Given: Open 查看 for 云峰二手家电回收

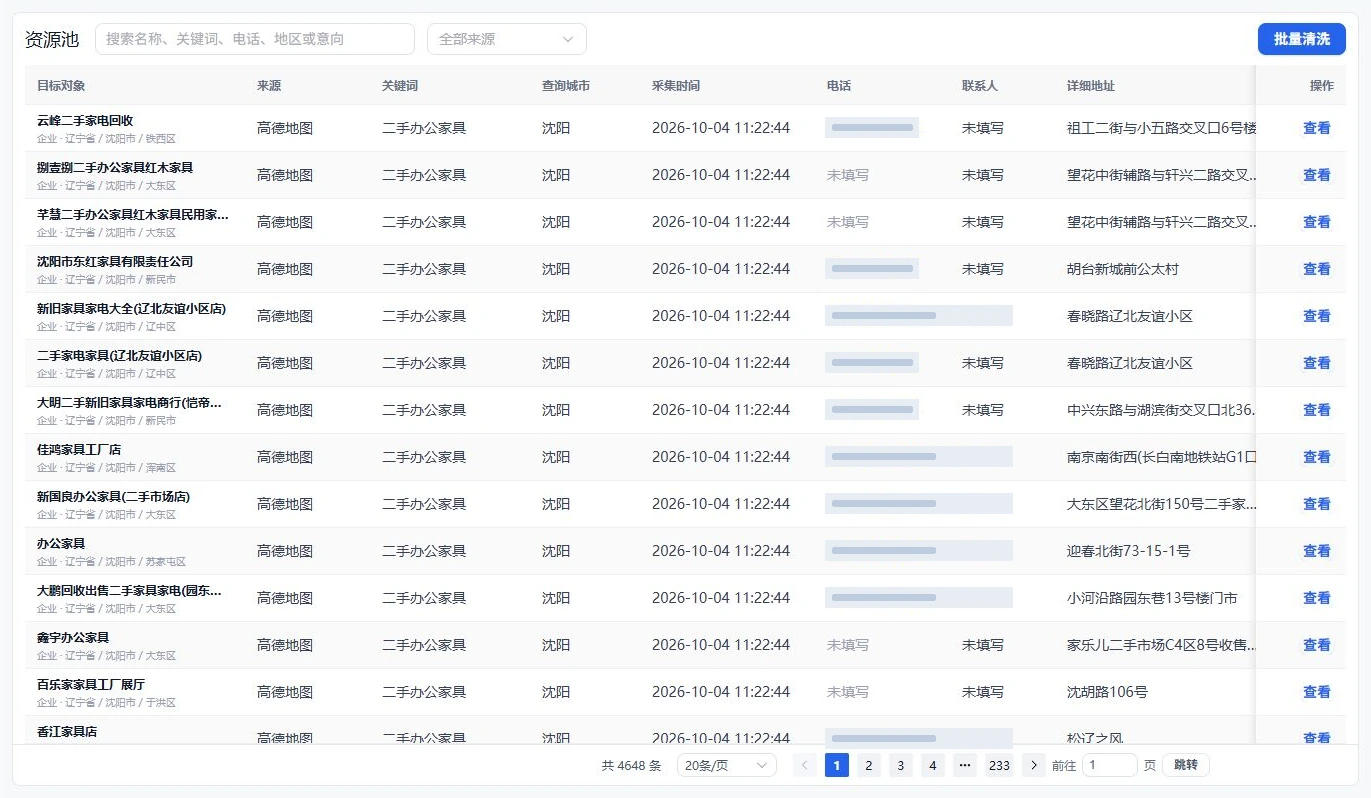Looking at the screenshot, I should pyautogui.click(x=1317, y=128).
